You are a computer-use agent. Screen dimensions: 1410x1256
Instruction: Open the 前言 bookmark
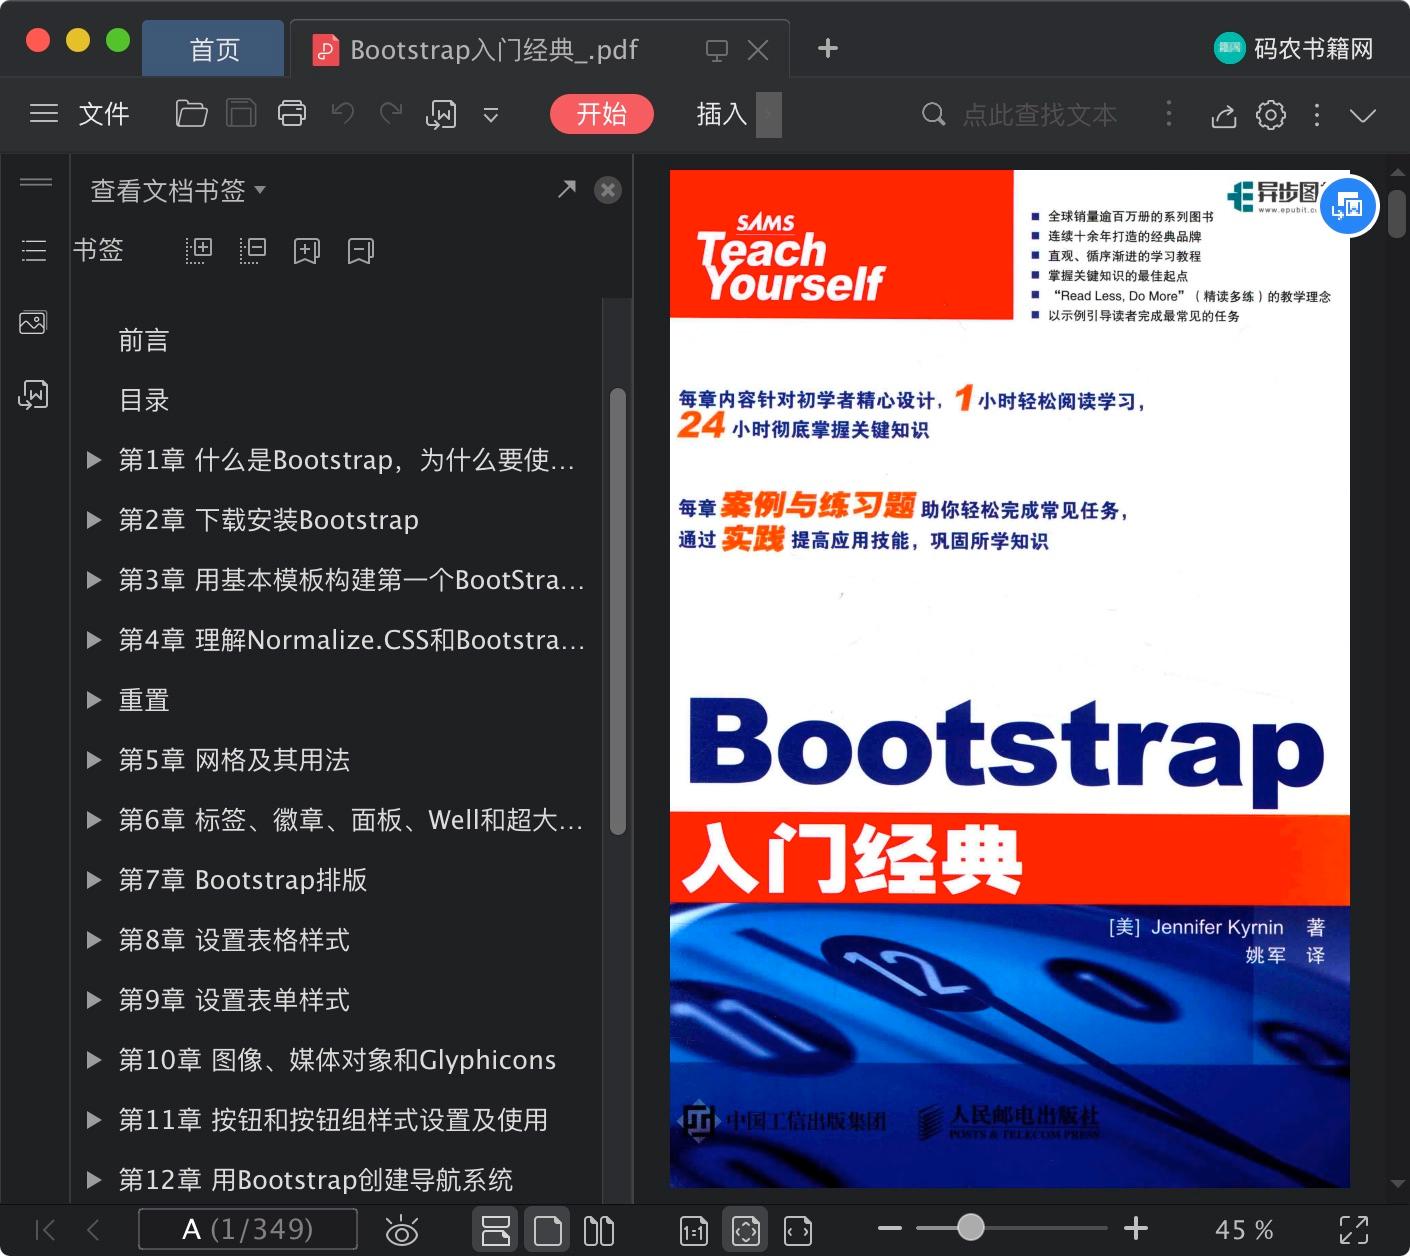[x=144, y=340]
